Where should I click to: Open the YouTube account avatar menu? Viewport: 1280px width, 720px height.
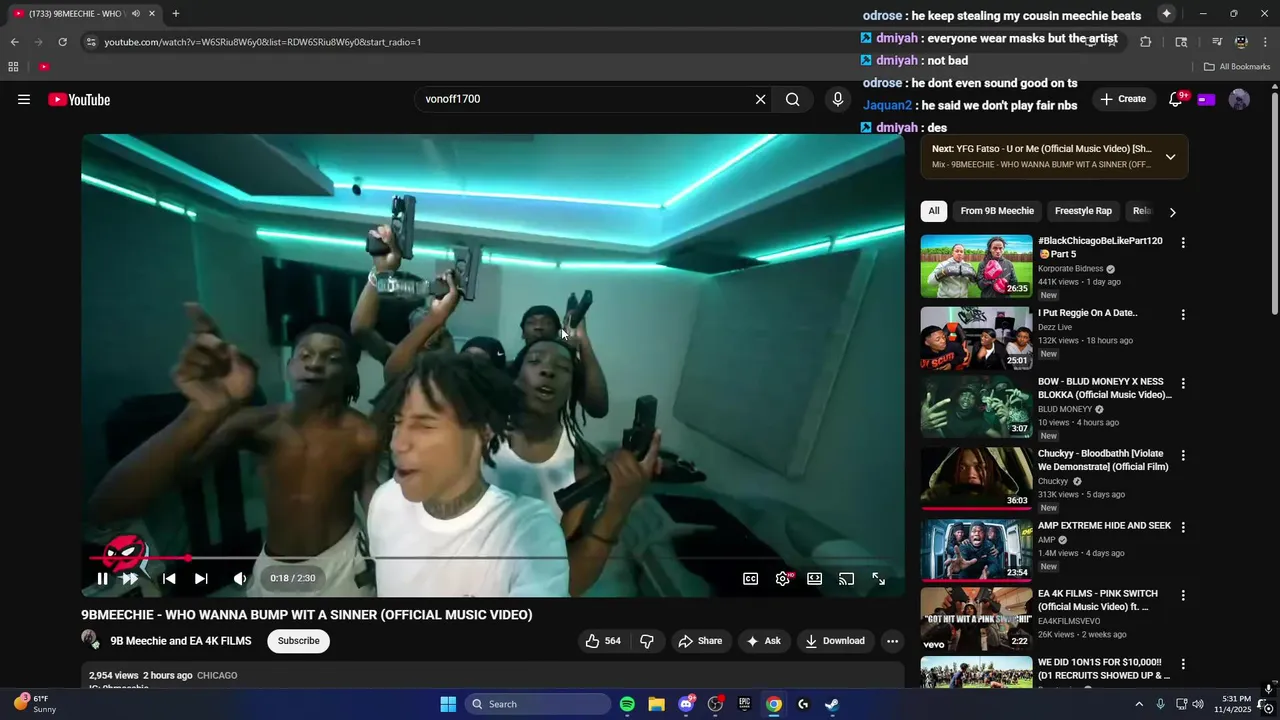[1239, 99]
